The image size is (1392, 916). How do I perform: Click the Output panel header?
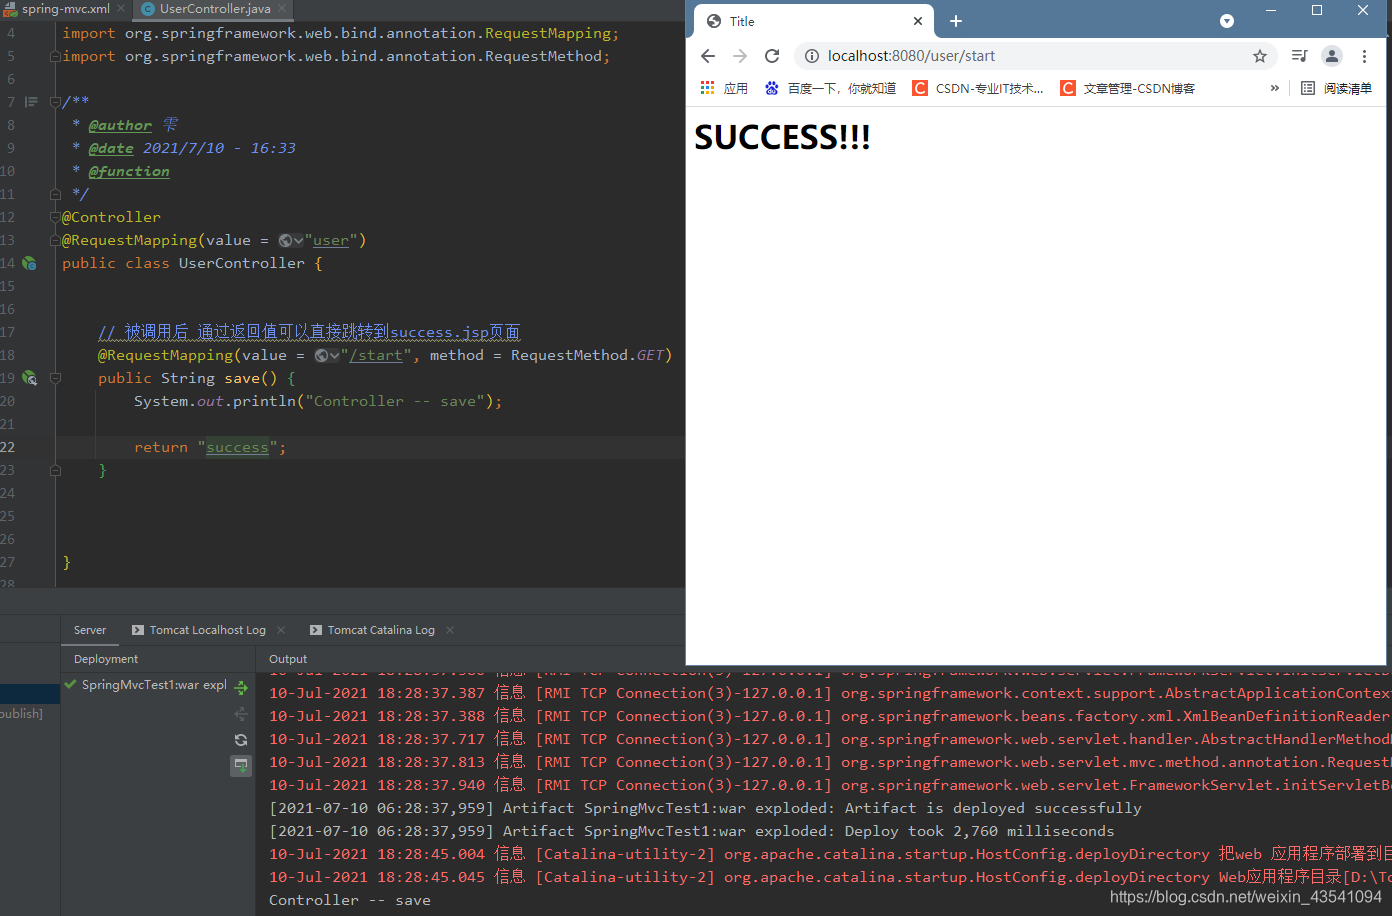[288, 659]
